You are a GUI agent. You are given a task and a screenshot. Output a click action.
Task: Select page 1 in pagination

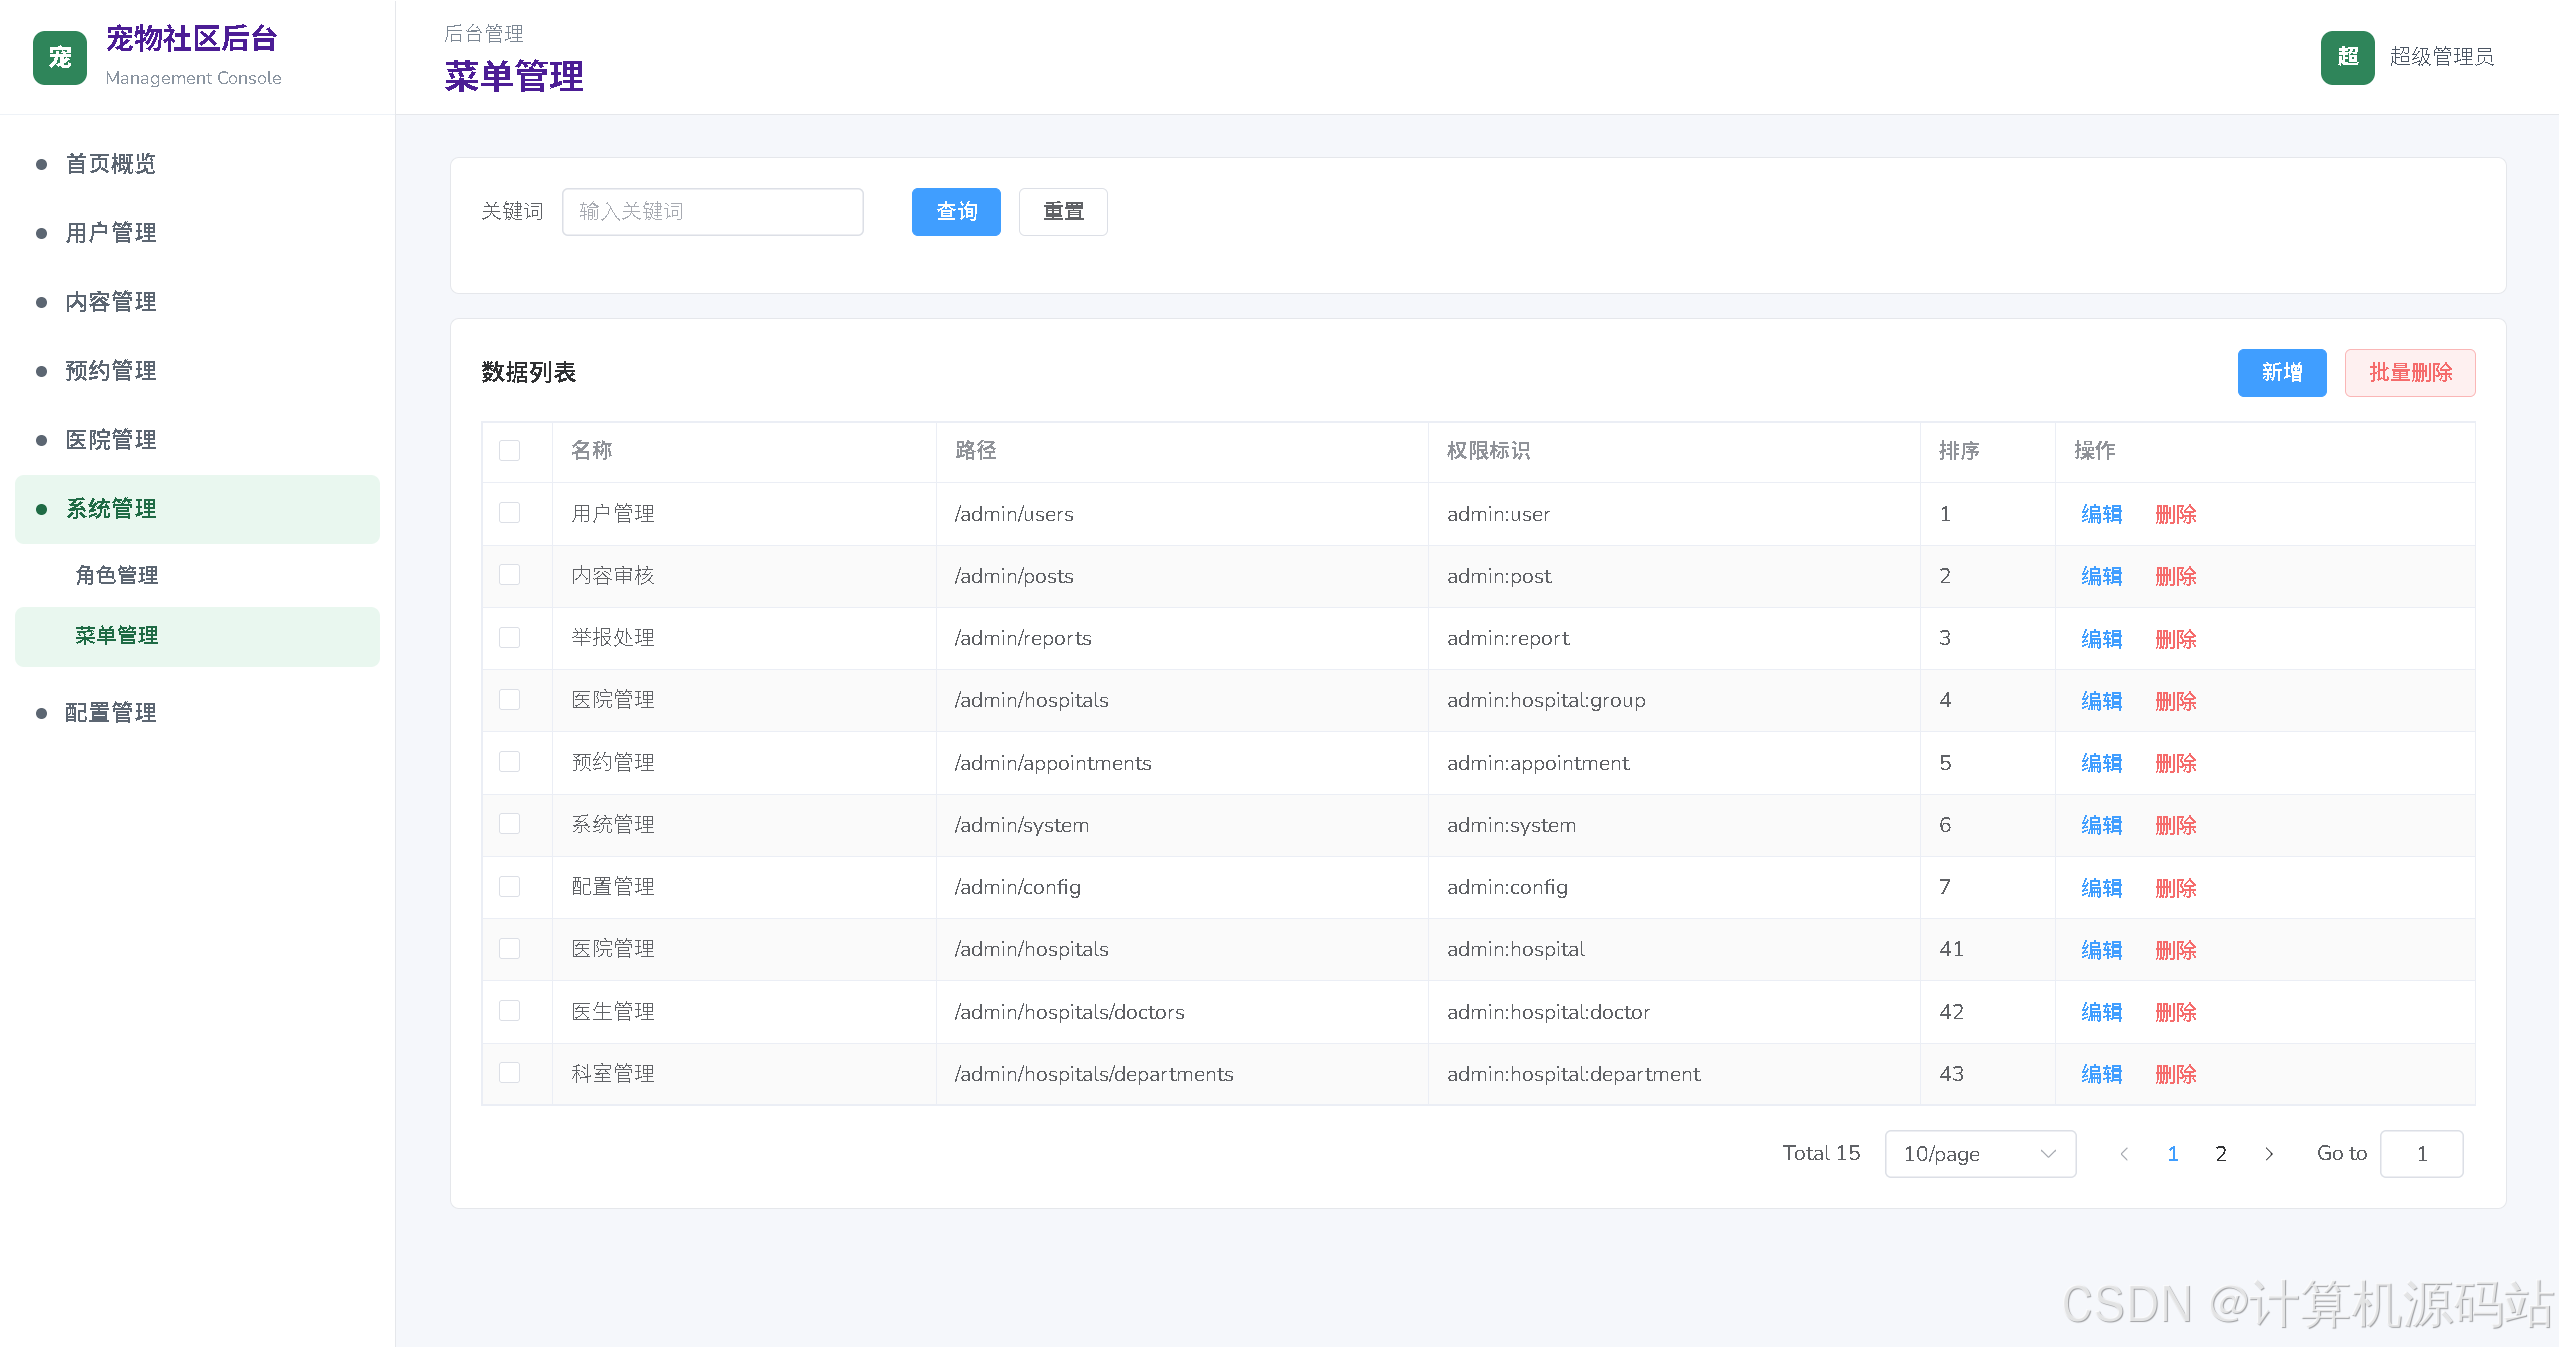click(2172, 1154)
